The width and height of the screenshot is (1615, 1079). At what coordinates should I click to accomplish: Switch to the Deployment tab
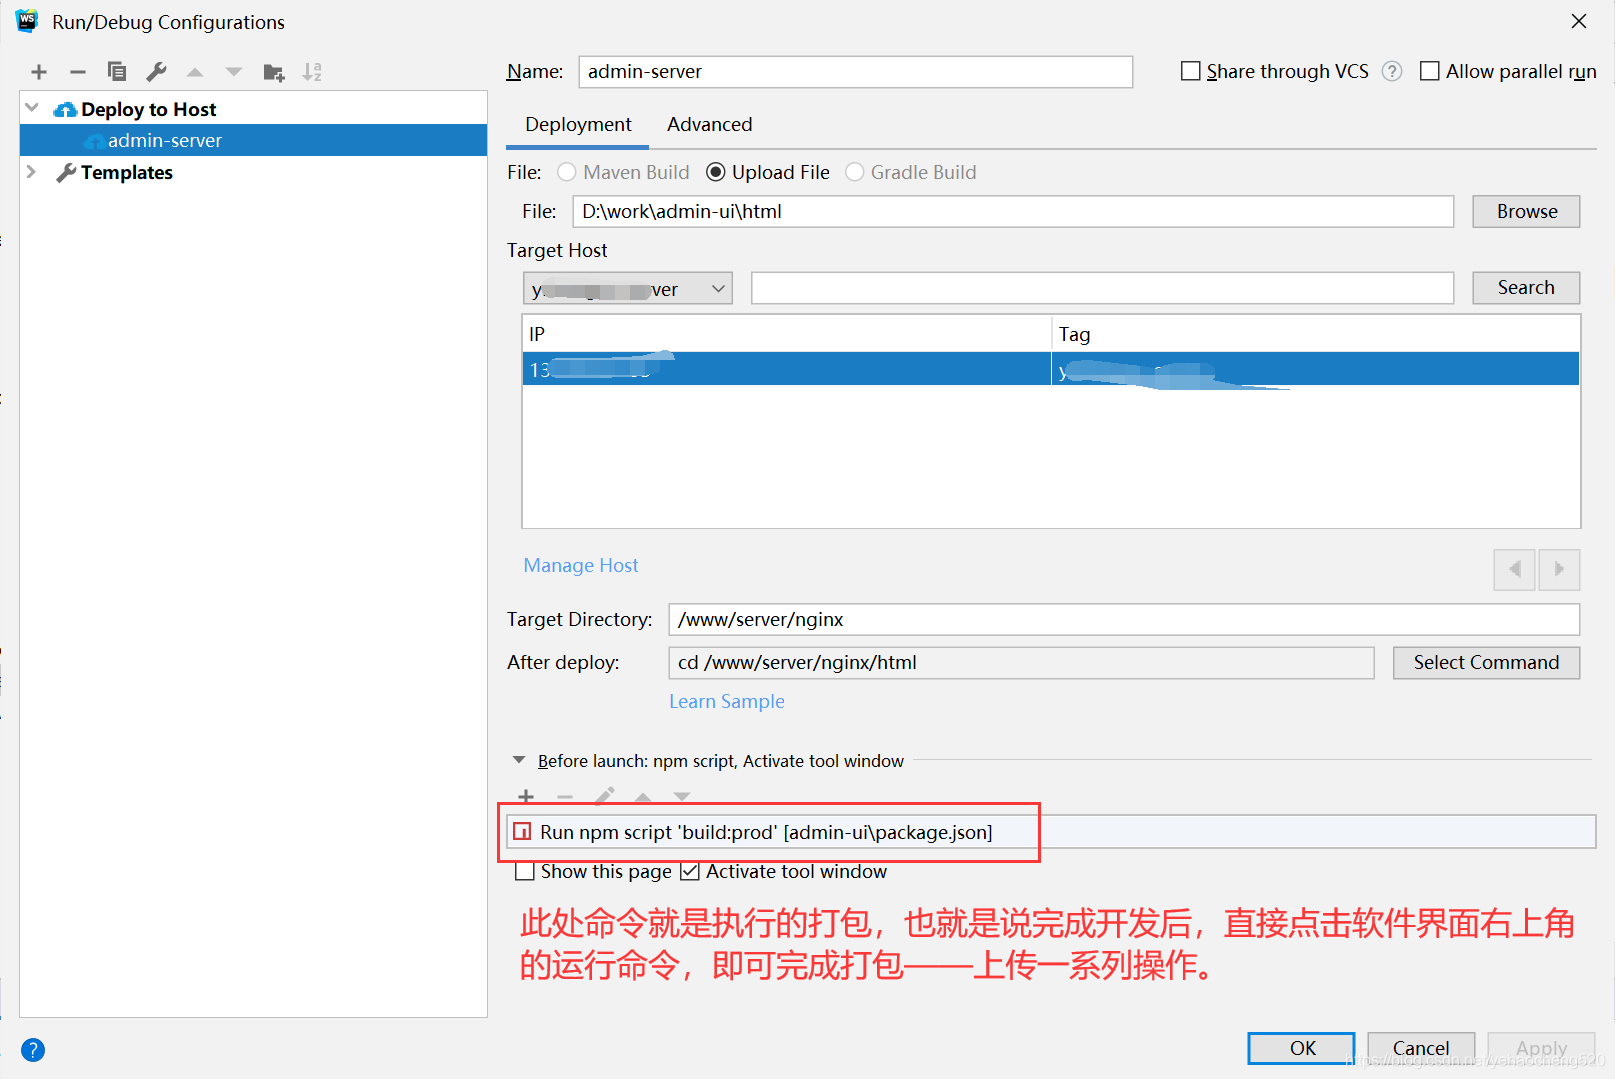point(578,124)
